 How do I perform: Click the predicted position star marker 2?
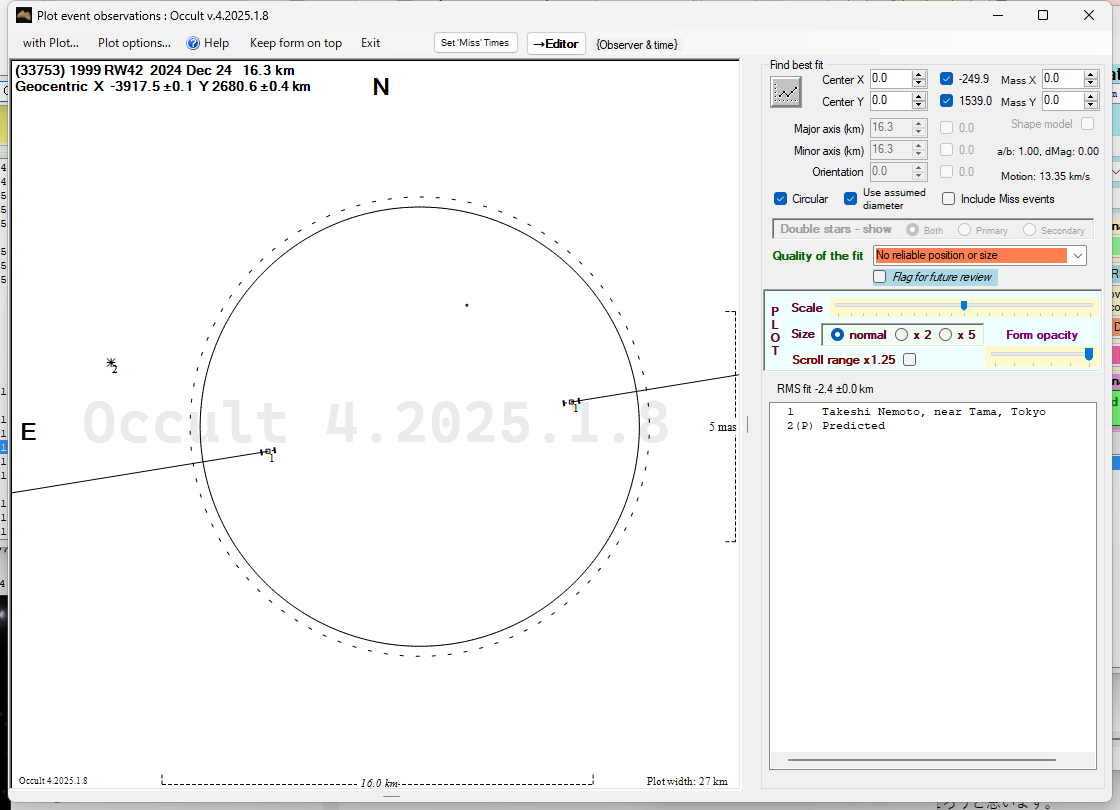pyautogui.click(x=111, y=364)
